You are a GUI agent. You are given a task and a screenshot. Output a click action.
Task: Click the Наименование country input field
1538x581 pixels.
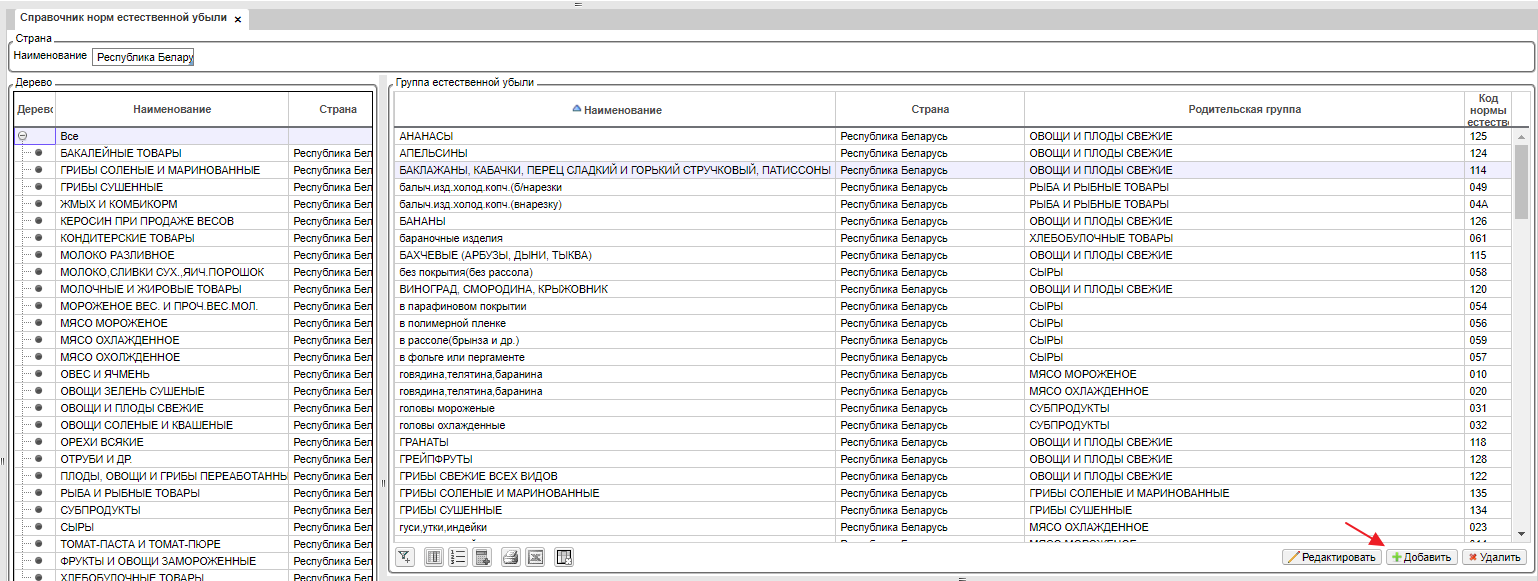coord(144,57)
